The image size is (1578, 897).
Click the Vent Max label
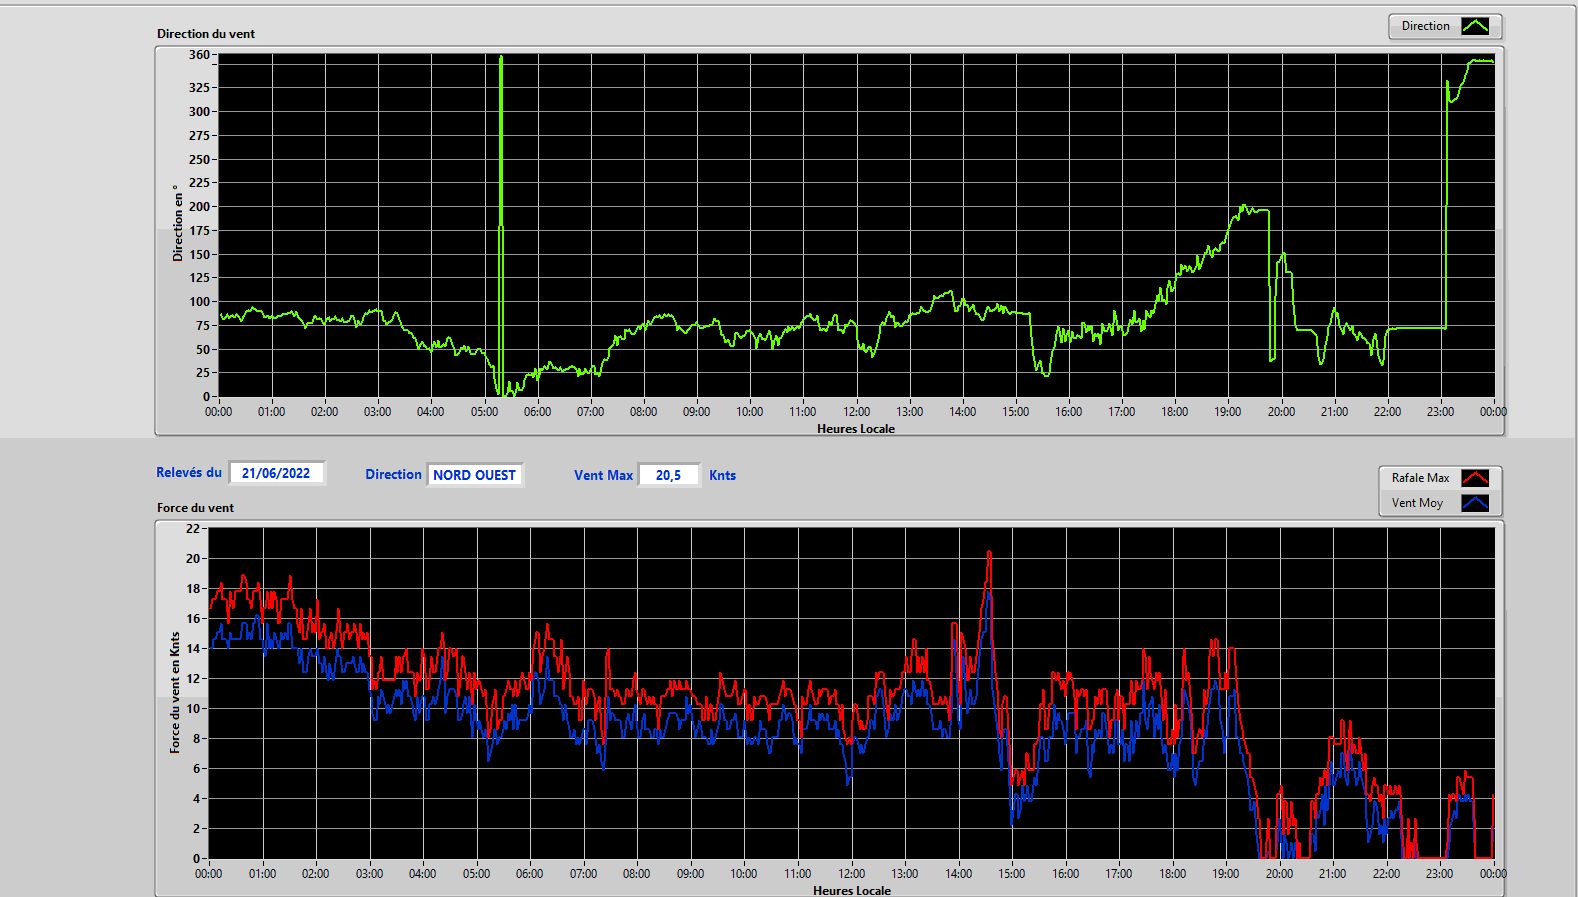603,476
